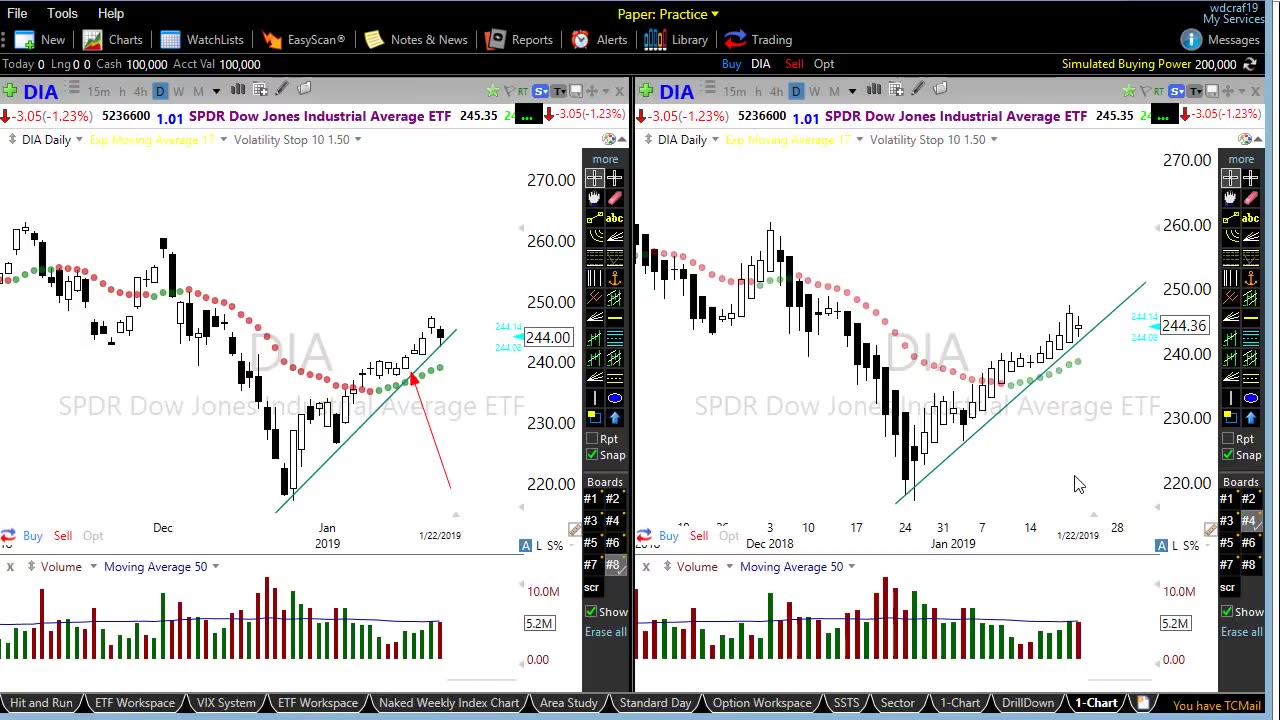The height and width of the screenshot is (720, 1280).
Task: Toggle Rpt checkbox in right chart palette
Action: pyautogui.click(x=1228, y=439)
